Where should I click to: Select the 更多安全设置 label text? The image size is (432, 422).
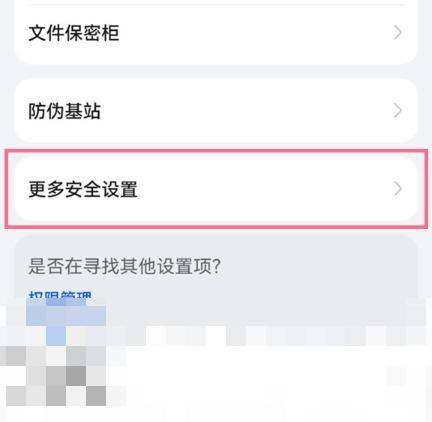83,189
